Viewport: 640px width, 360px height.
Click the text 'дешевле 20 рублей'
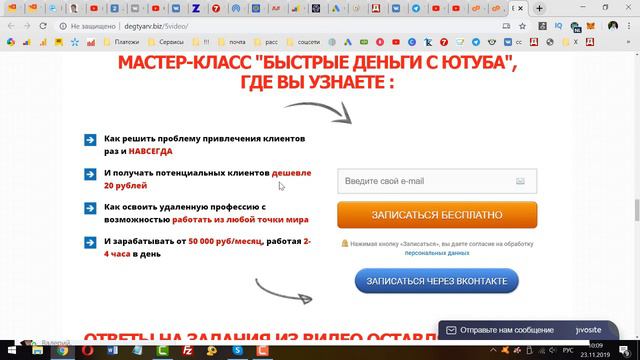pos(207,179)
